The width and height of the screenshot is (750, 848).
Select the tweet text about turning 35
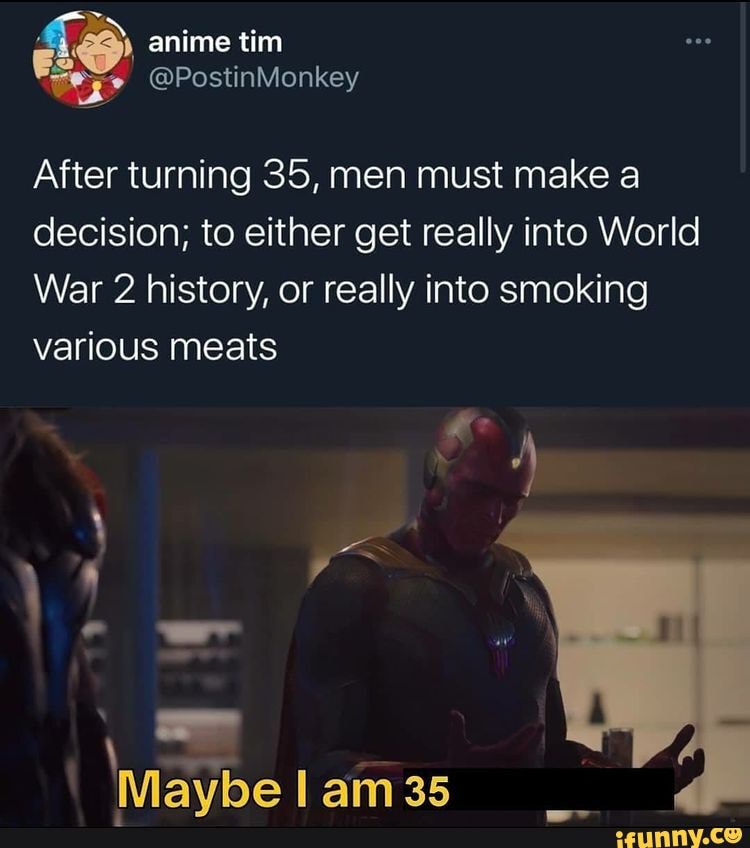[366, 261]
